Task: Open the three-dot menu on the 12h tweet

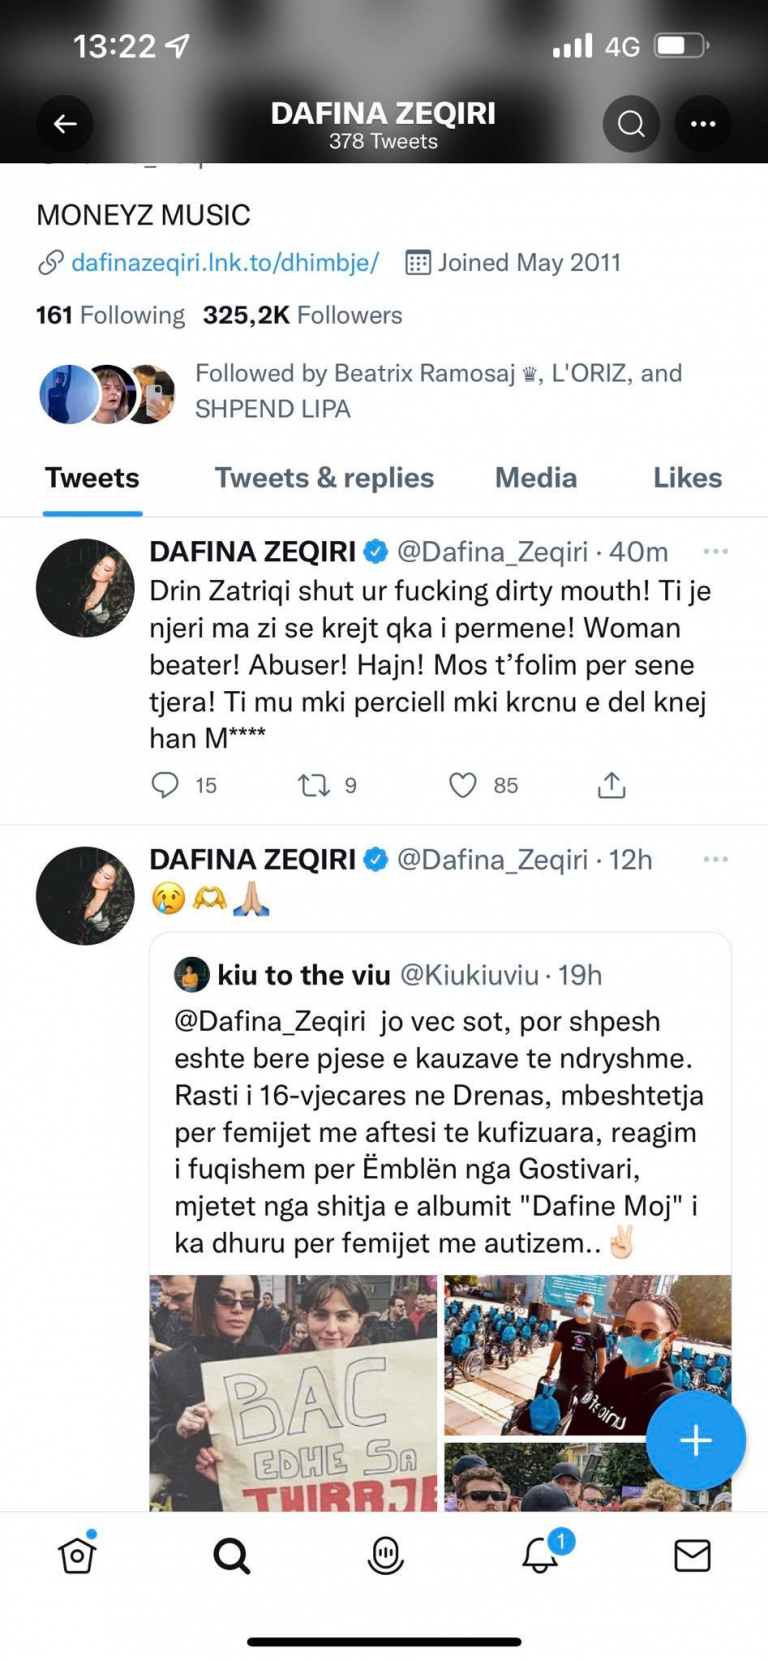Action: click(x=716, y=859)
